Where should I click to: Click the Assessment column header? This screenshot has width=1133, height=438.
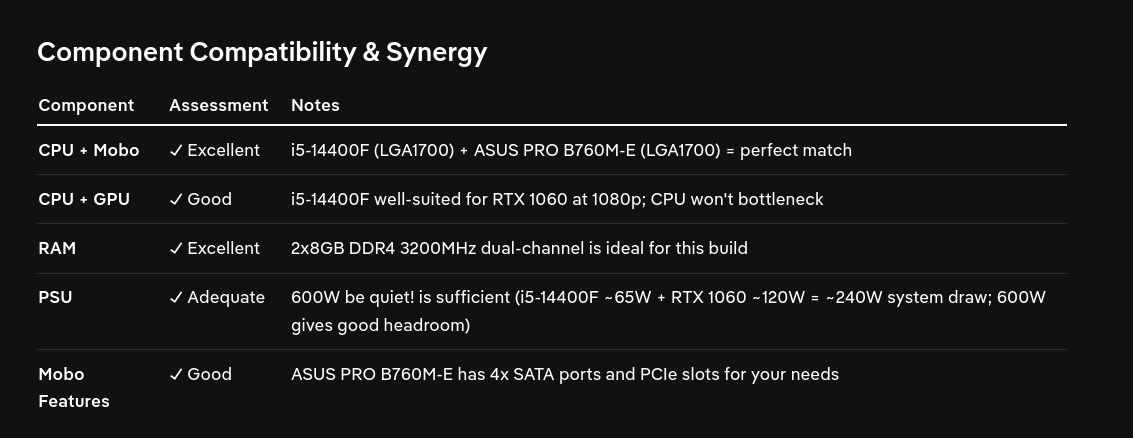219,106
